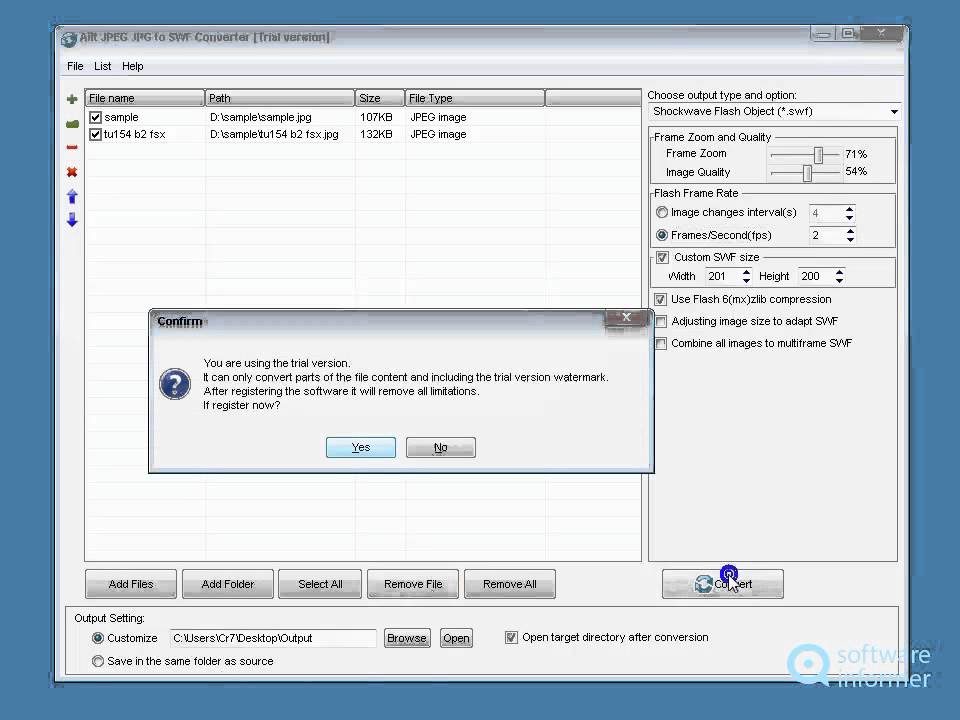Click the red X remove all icon
This screenshot has width=960, height=720.
(x=72, y=172)
